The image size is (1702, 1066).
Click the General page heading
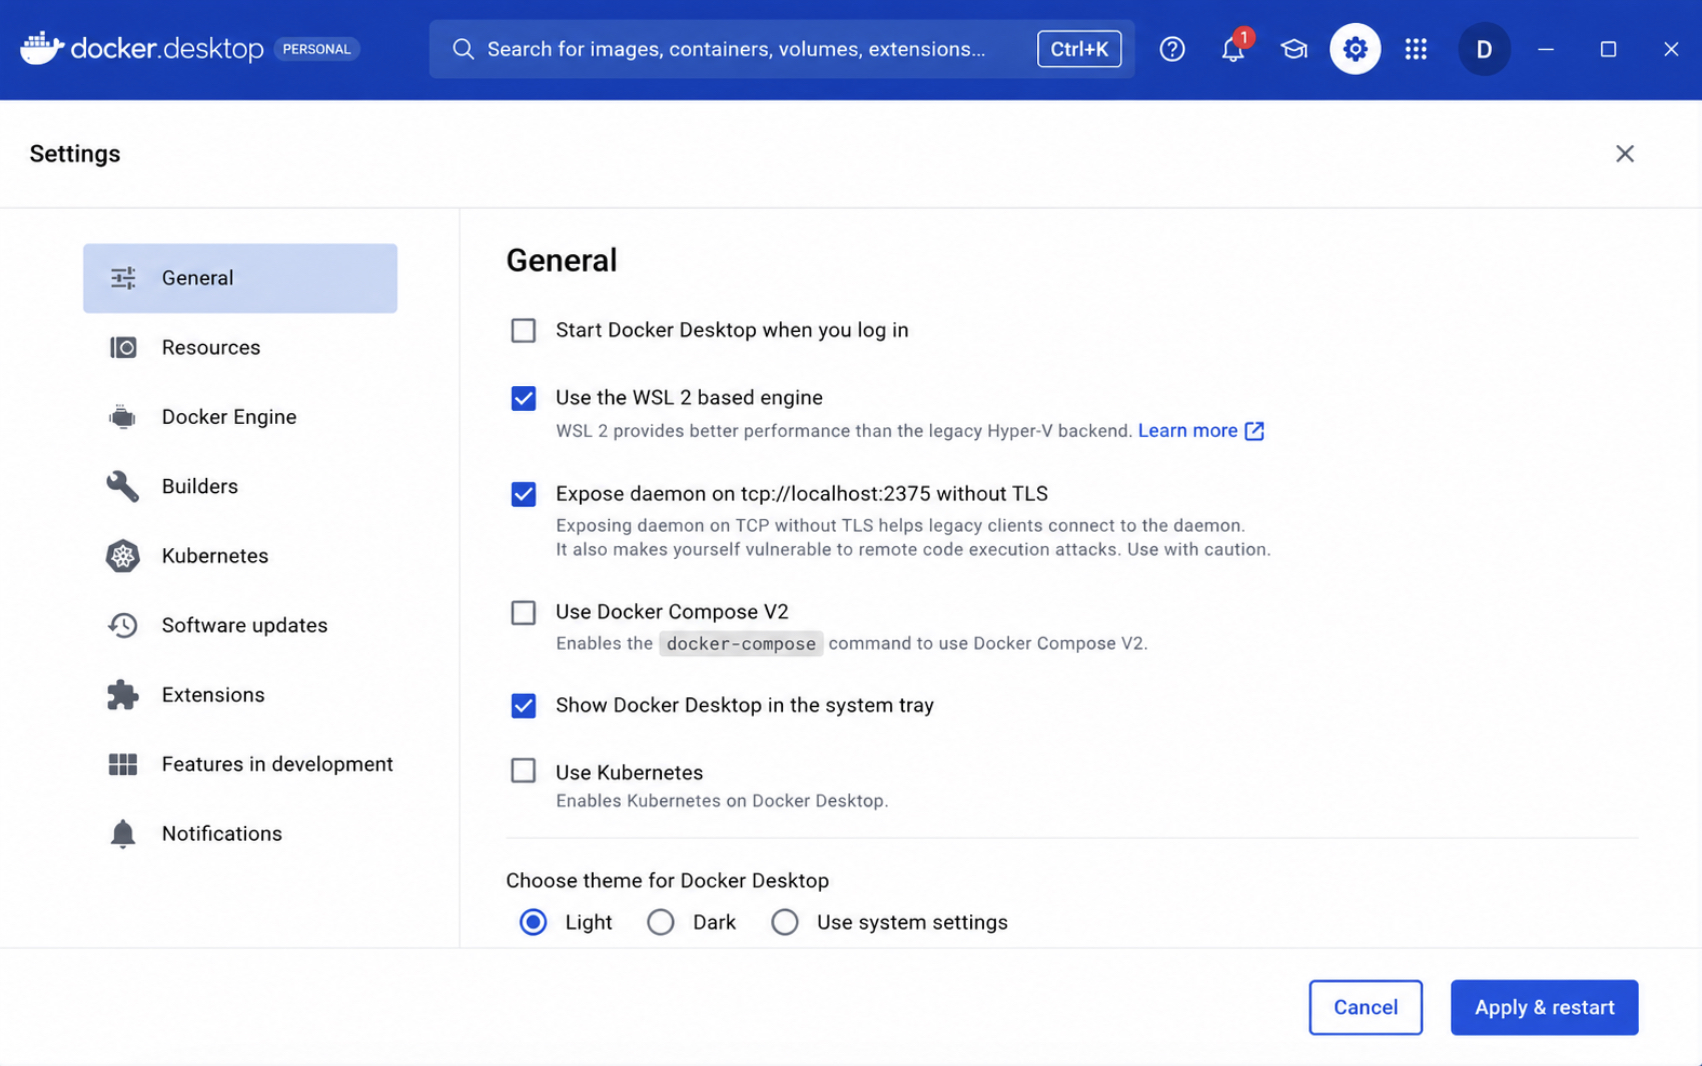562,260
